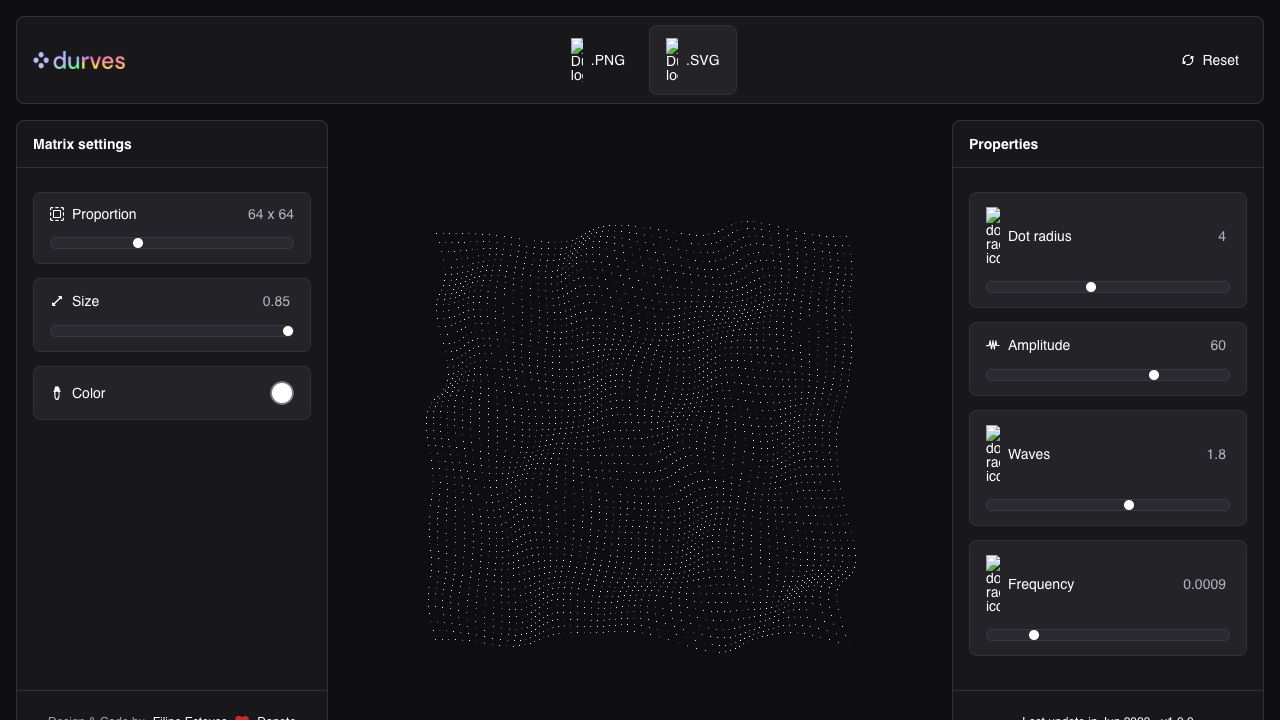The width and height of the screenshot is (1280, 720).
Task: Click the Proportion slider handle
Action: (138, 243)
